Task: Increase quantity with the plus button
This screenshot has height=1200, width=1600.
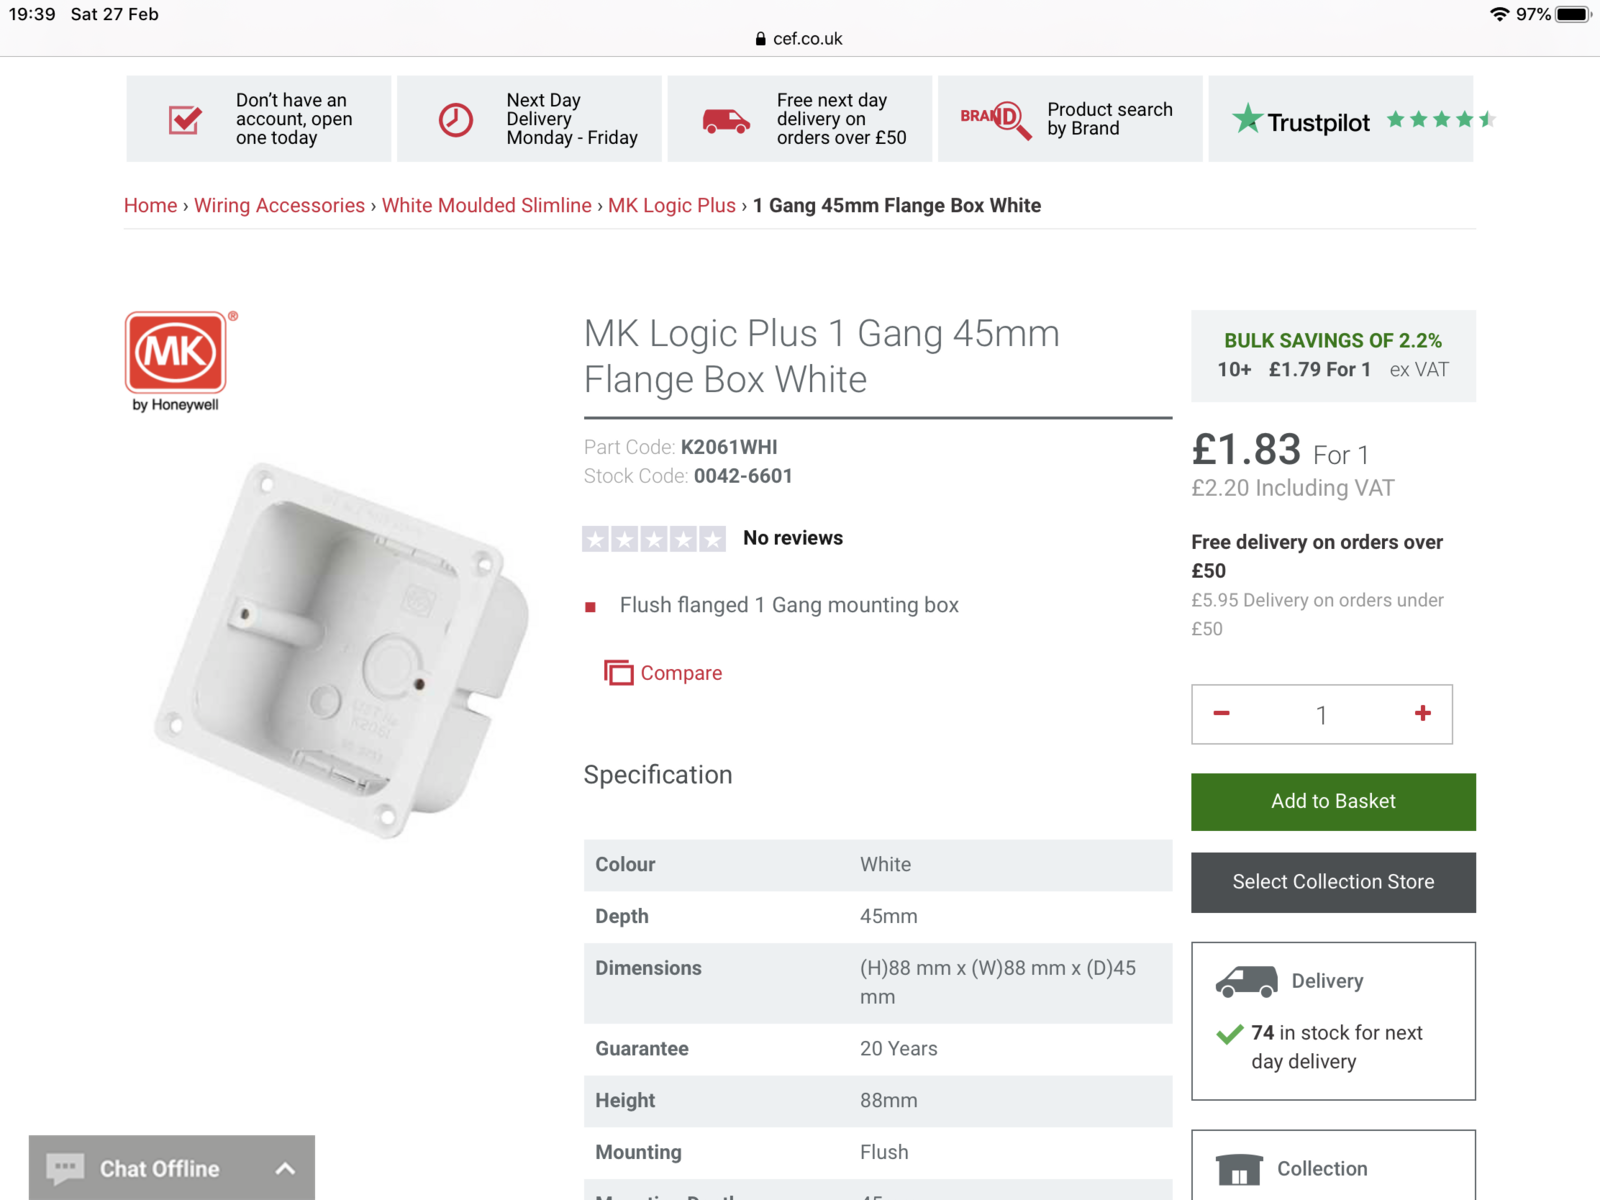Action: click(x=1422, y=714)
